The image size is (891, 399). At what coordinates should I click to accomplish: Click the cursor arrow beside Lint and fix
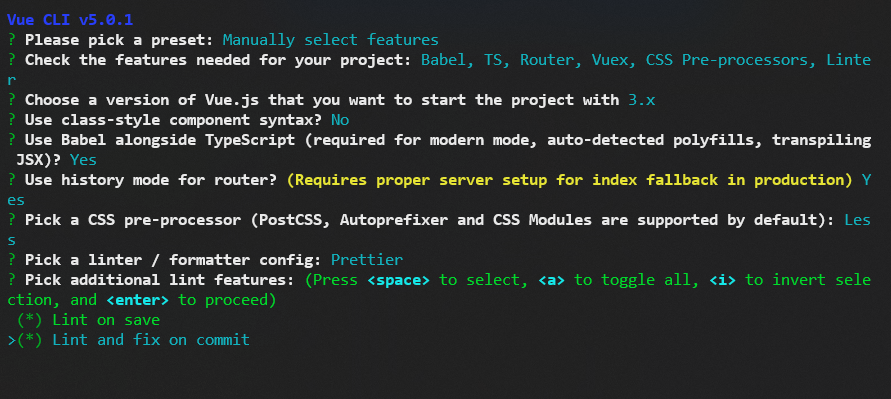pos(11,340)
